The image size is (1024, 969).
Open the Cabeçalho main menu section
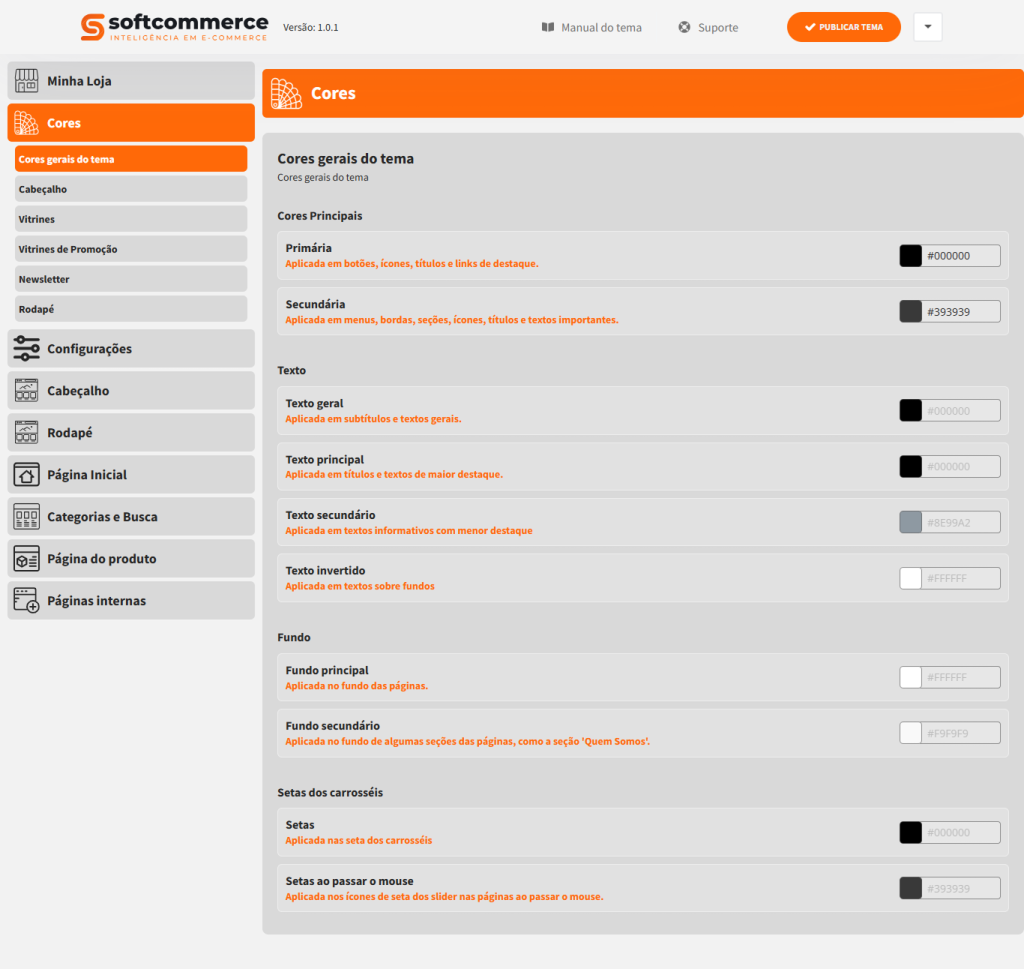coord(131,390)
